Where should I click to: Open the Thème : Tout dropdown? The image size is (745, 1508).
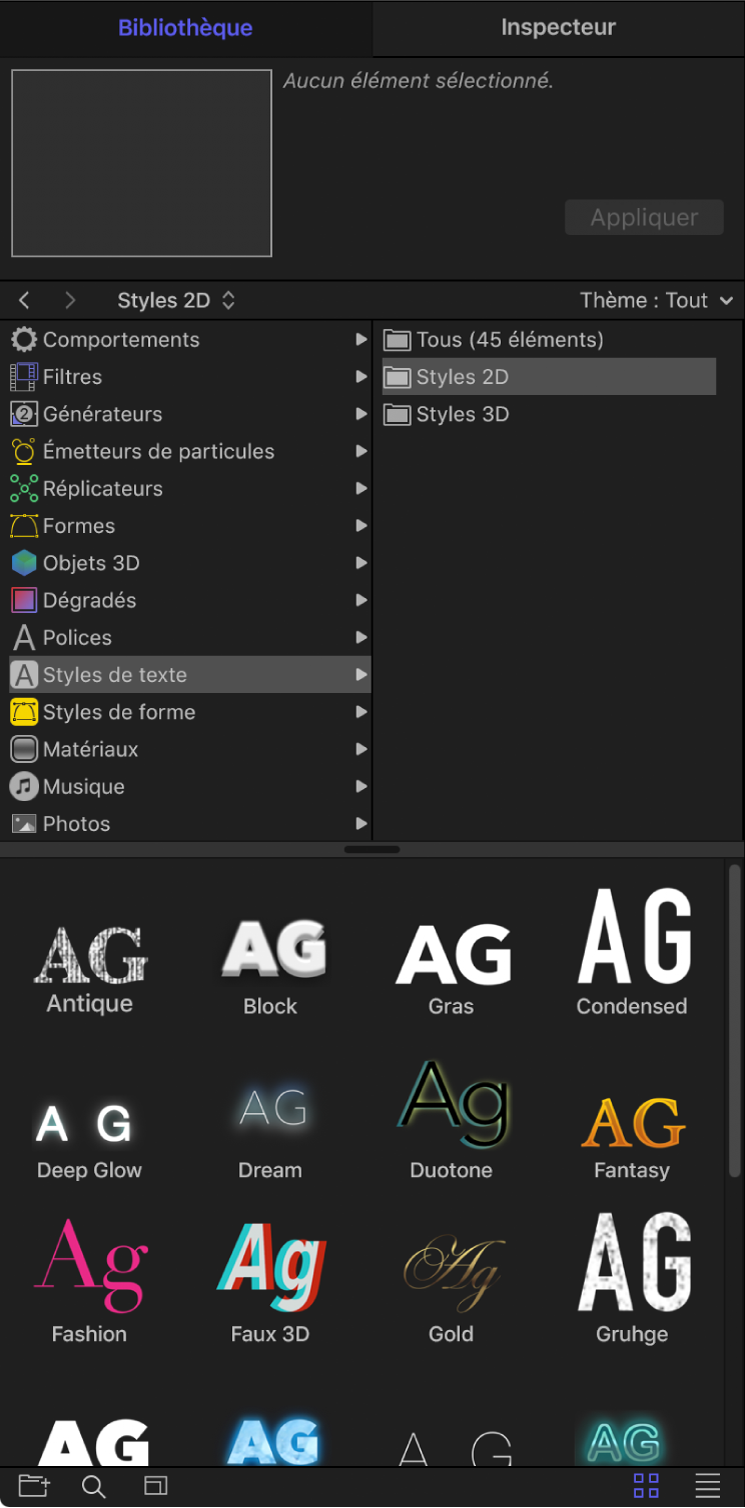656,300
